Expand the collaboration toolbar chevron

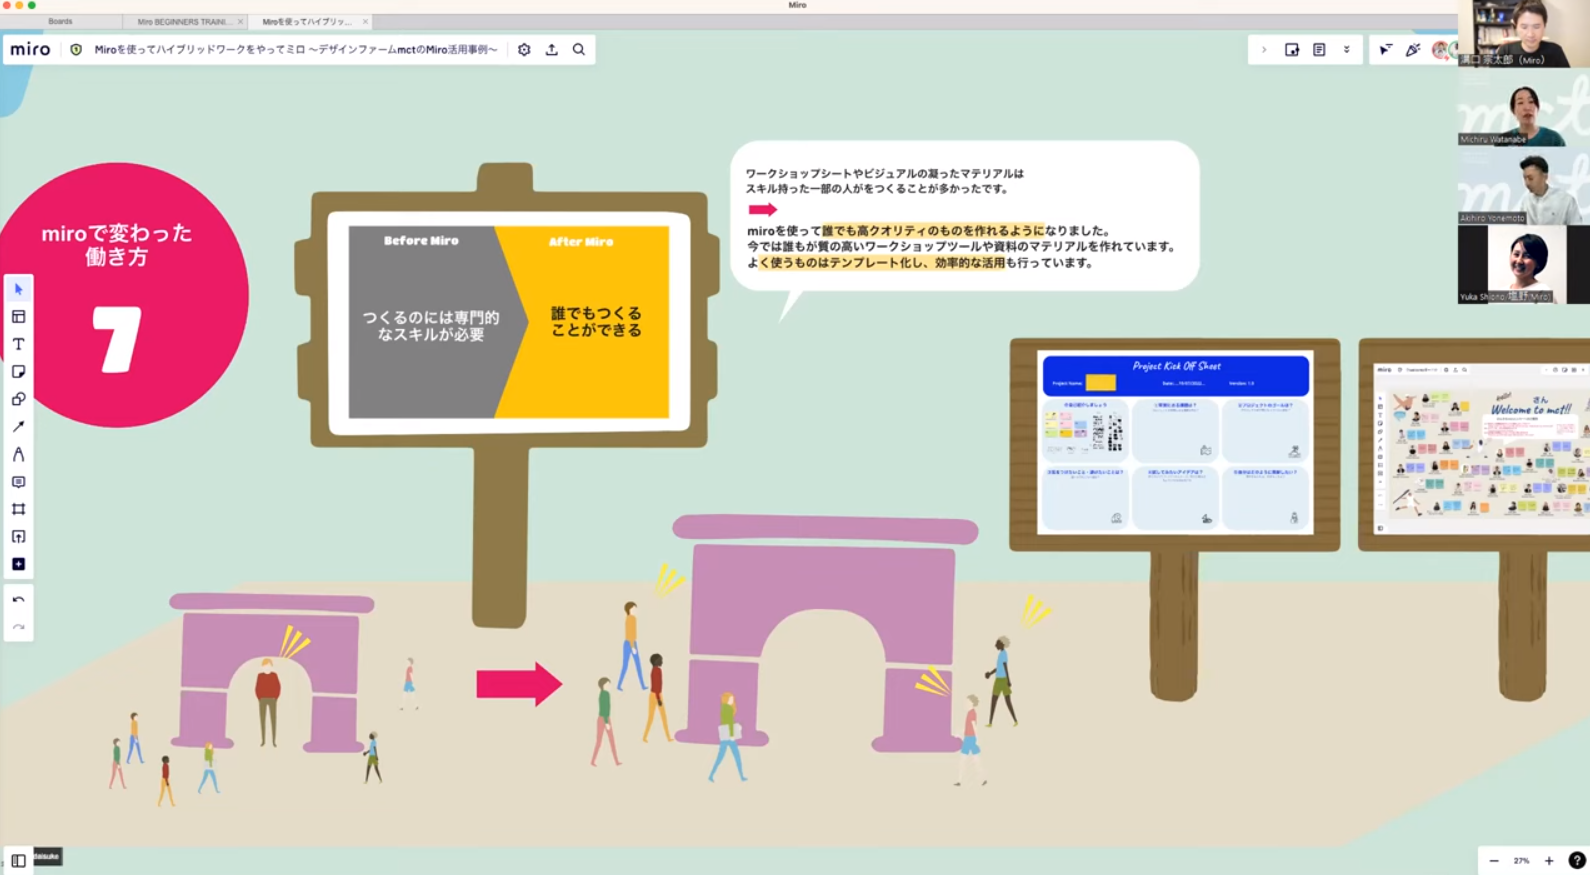1264,49
